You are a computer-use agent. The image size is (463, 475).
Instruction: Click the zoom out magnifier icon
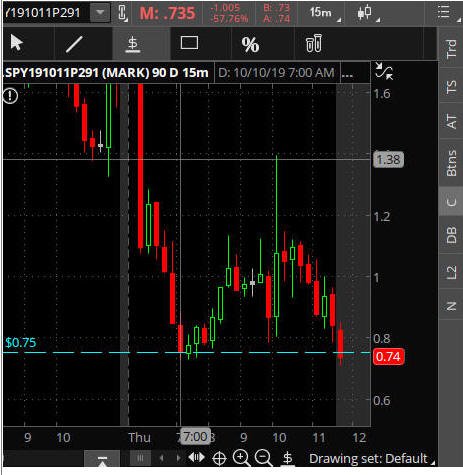[x=264, y=458]
